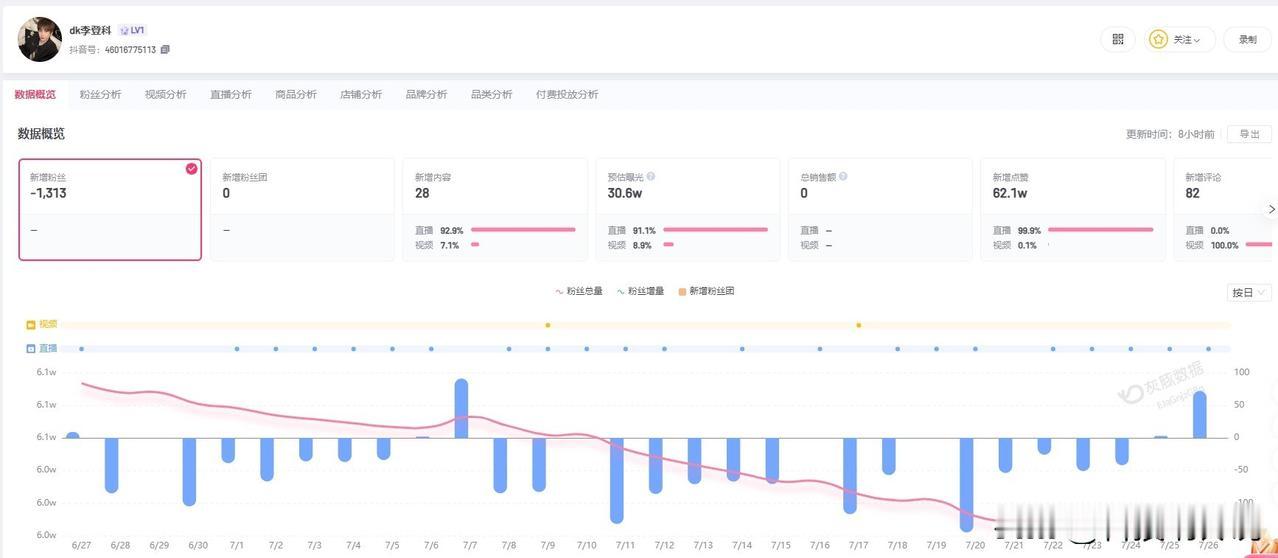
Task: Click the -1,313 new followers value
Action: [48, 193]
